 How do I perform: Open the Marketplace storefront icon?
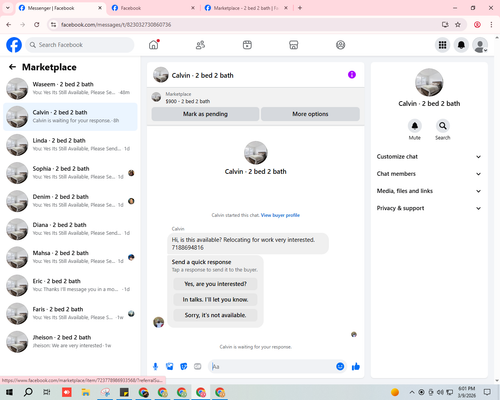point(294,45)
